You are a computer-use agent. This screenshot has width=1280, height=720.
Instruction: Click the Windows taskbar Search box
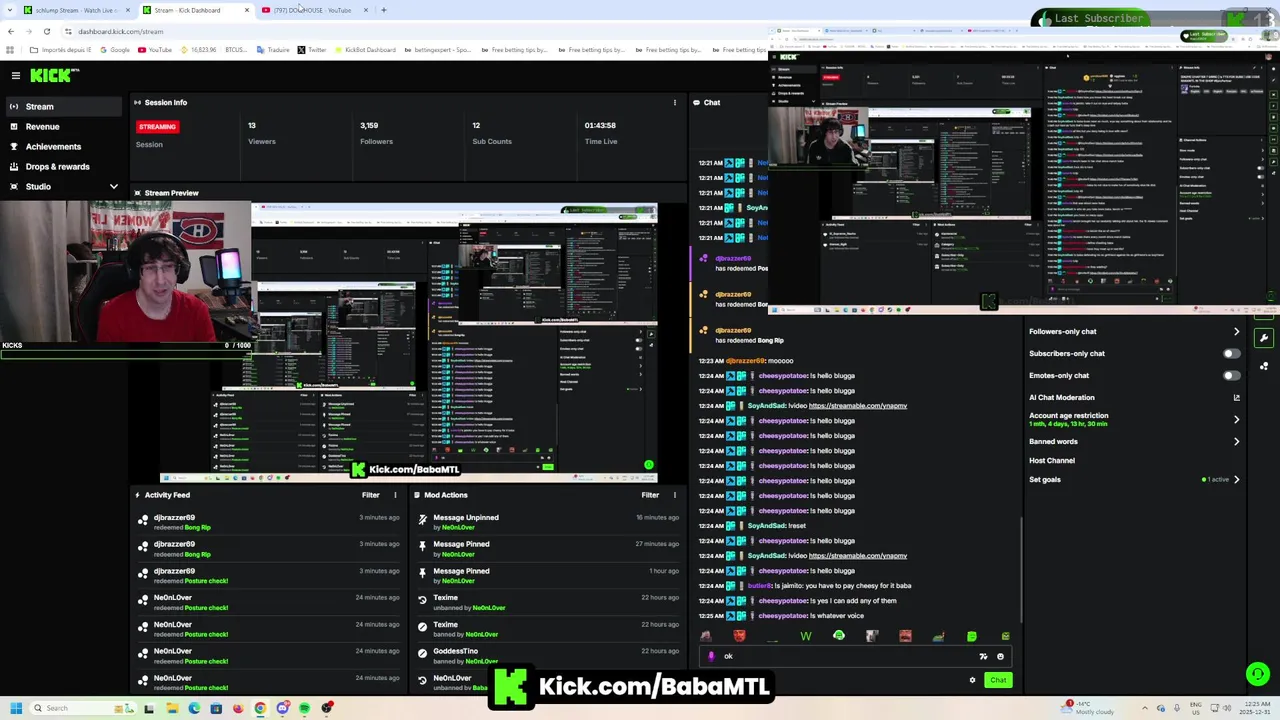82,708
